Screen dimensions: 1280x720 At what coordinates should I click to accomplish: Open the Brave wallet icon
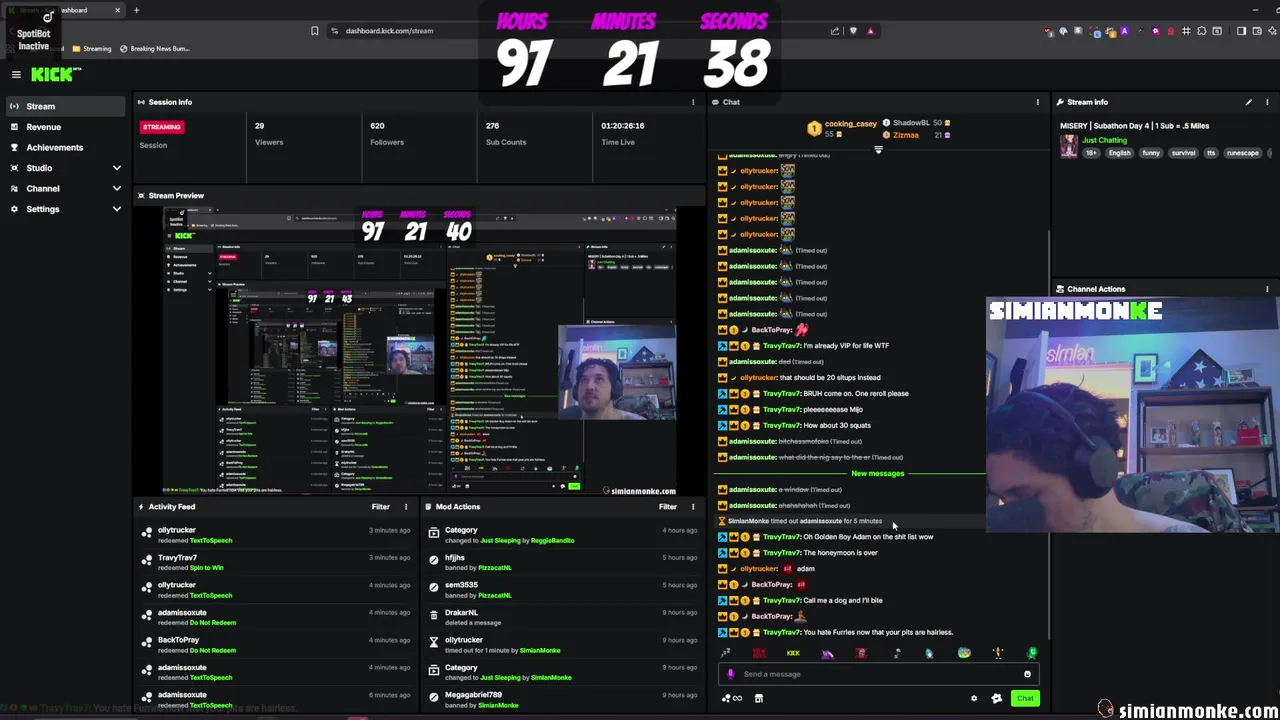coord(1256,31)
